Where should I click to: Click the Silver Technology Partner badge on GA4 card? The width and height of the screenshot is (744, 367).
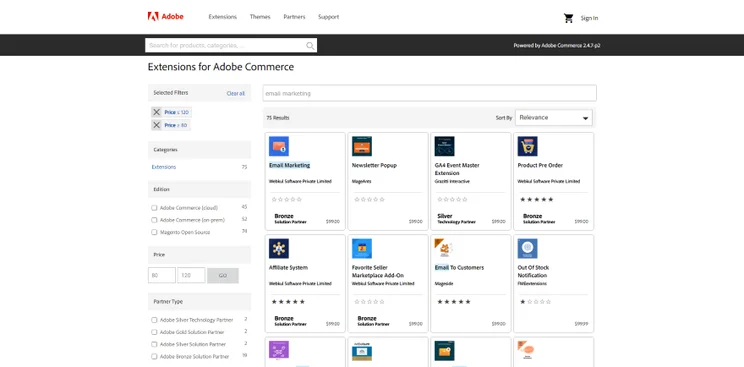point(456,219)
